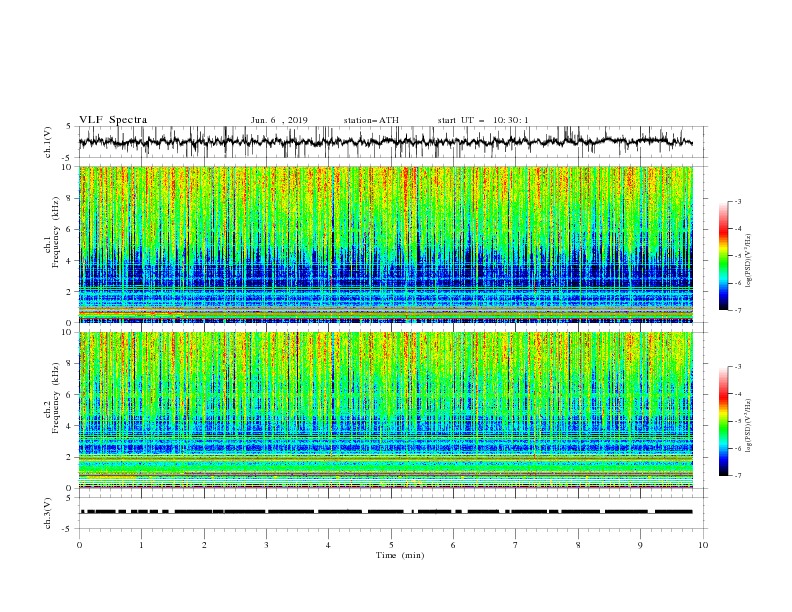Click the "6" kHz tick on ch.1 frequency axis

(x=69, y=230)
